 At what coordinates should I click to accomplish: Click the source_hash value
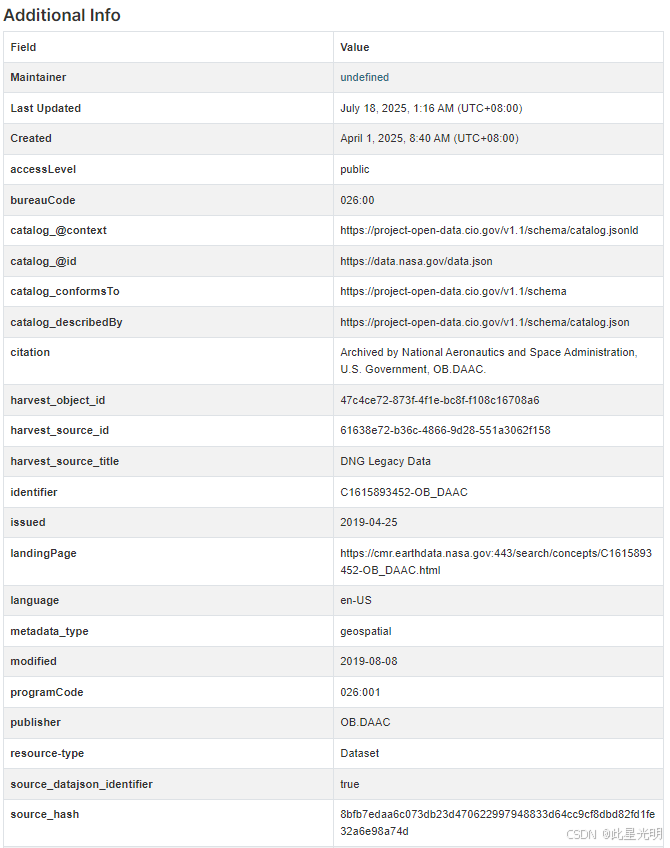[497, 823]
